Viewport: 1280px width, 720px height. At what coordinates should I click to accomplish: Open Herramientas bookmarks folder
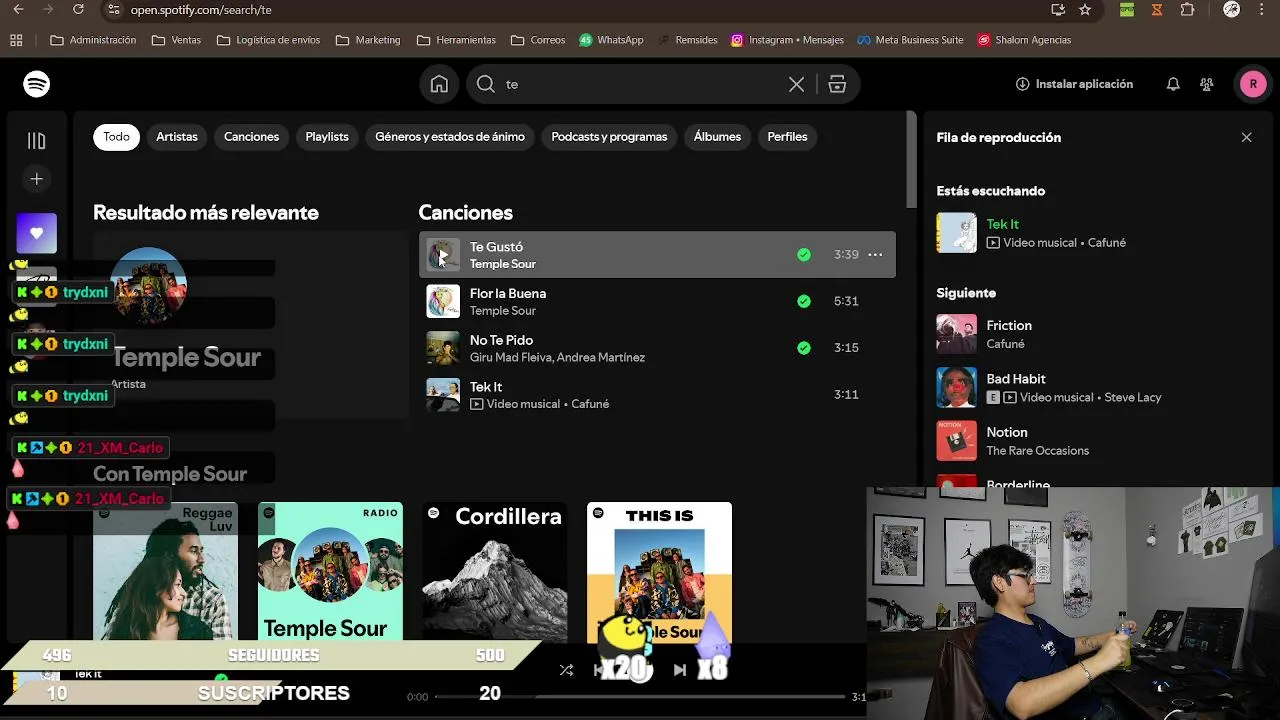(456, 40)
